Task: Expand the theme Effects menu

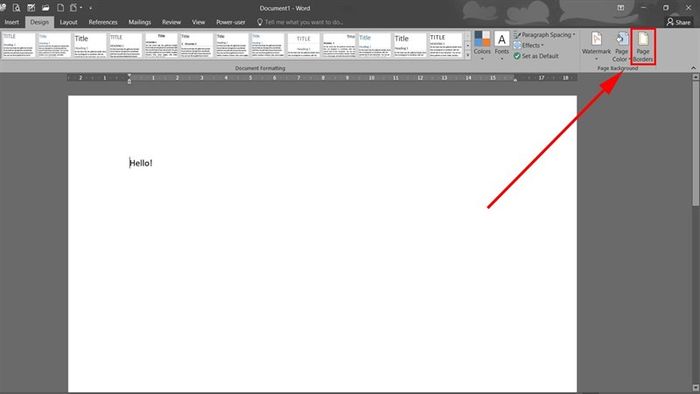Action: coord(529,46)
